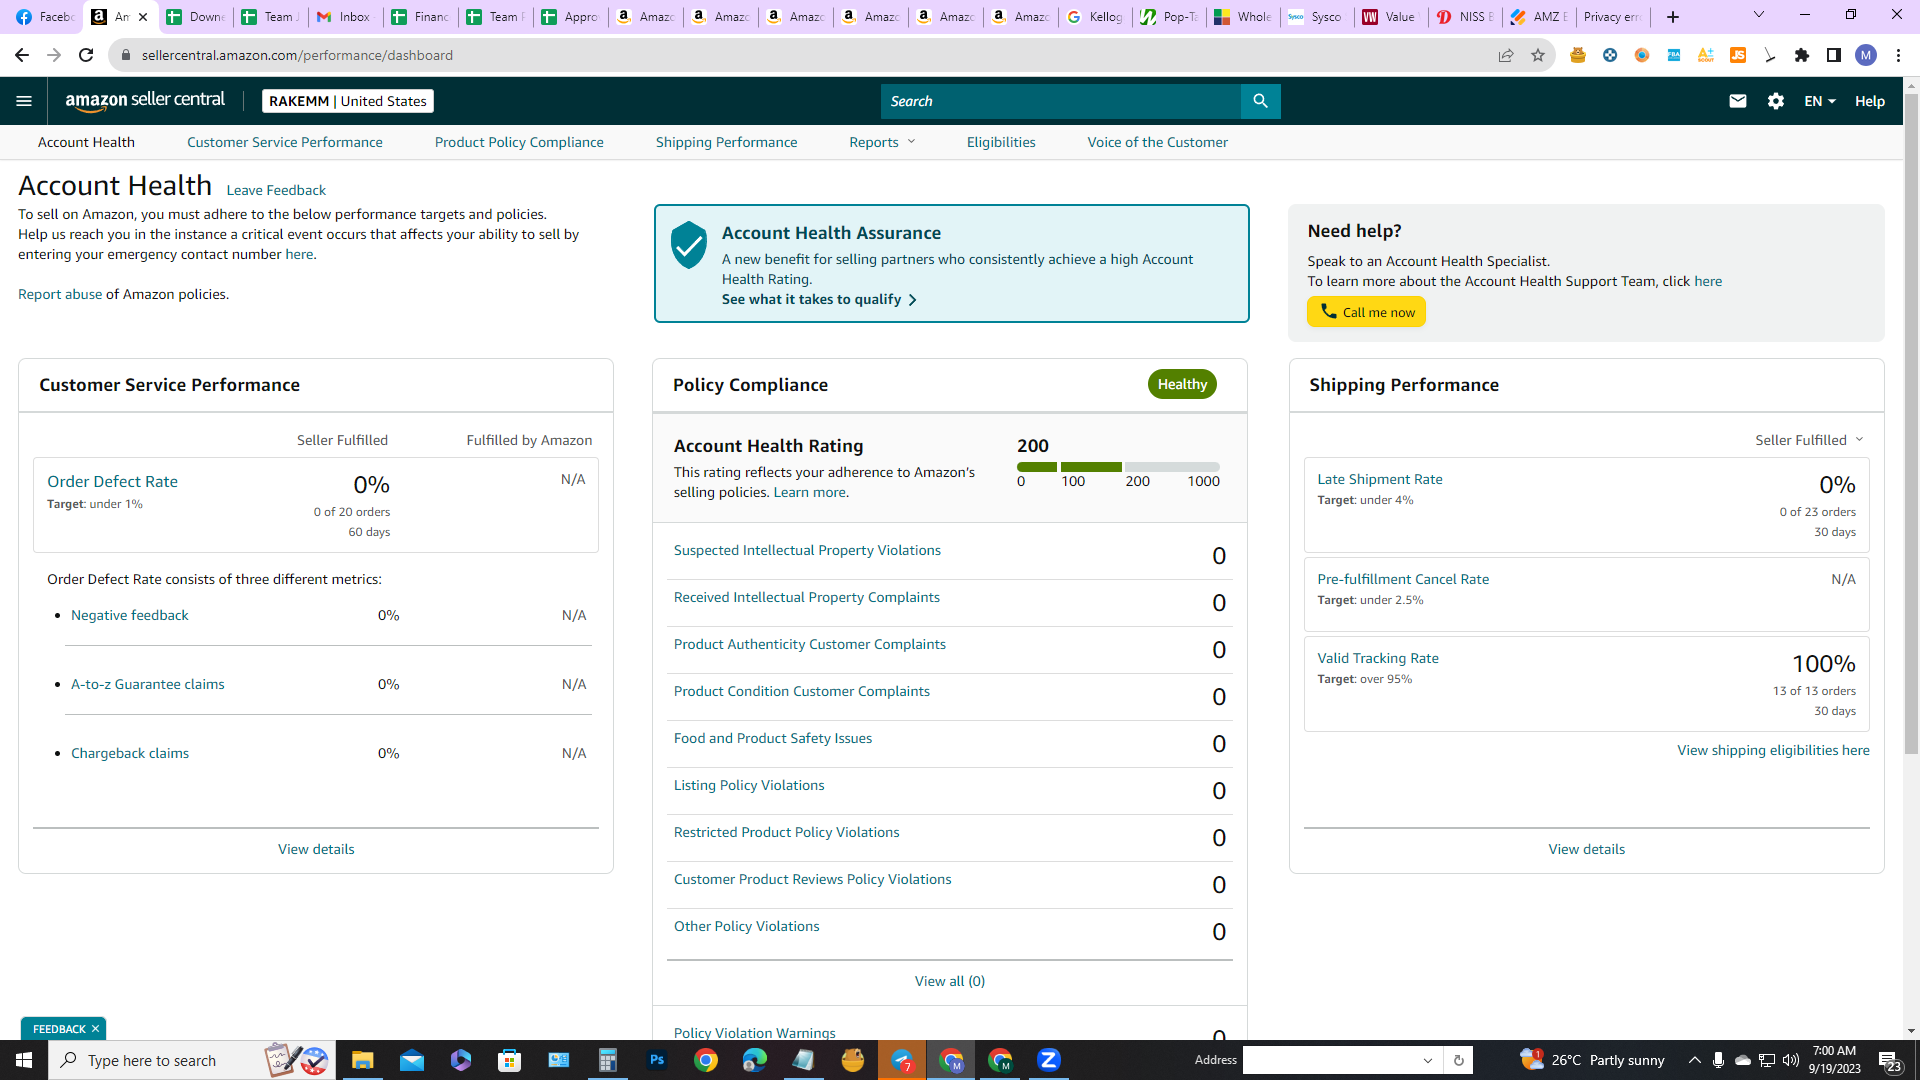1920x1080 pixels.
Task: Expand the browser tab search chevron
Action: [x=1759, y=15]
